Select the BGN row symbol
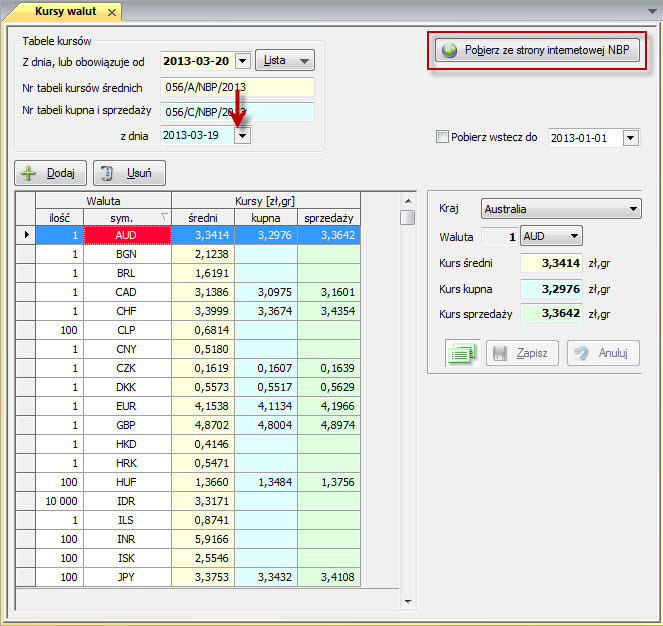The image size is (663, 626). (128, 254)
